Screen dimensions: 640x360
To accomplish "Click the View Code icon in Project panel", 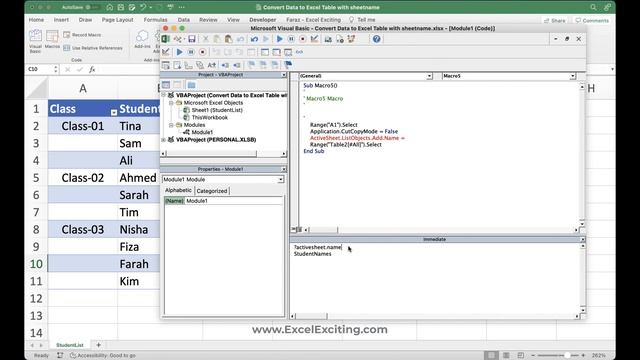I will click(x=166, y=84).
